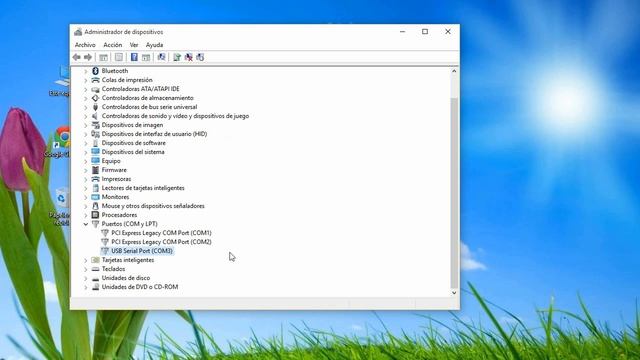Click the Google Chrome desktop shortcut

pos(60,142)
